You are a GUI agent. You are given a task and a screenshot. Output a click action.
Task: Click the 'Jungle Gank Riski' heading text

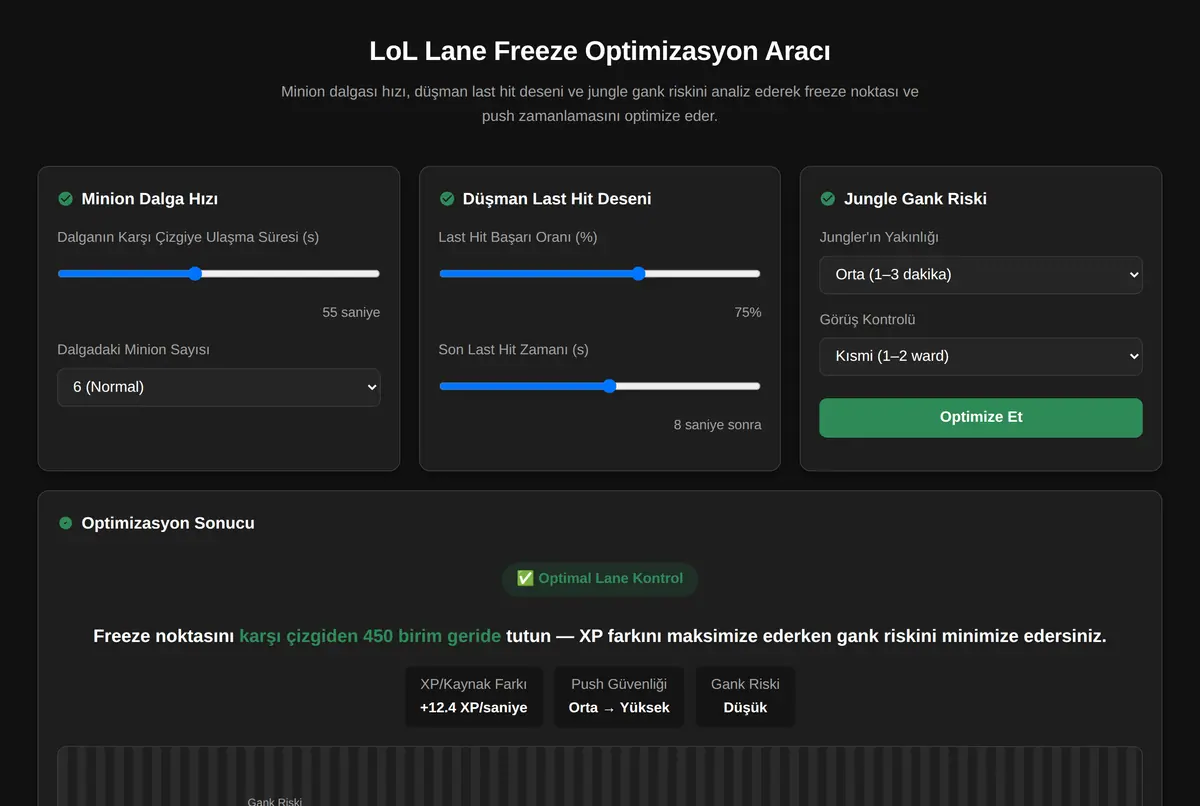(915, 199)
